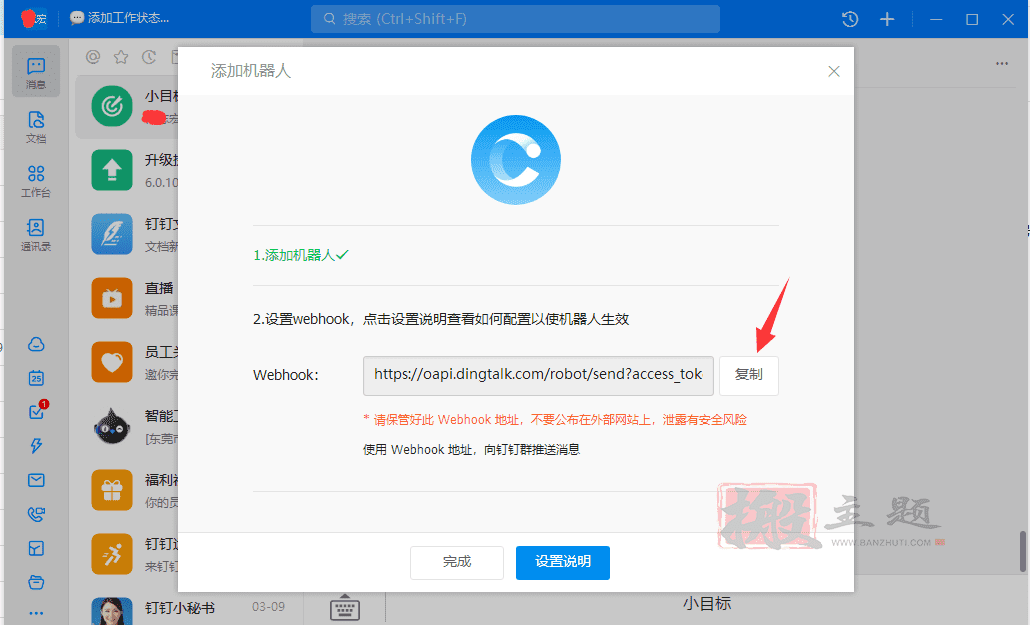Open the phone call icon in sidebar
Image resolution: width=1030 pixels, height=625 pixels.
coord(36,514)
